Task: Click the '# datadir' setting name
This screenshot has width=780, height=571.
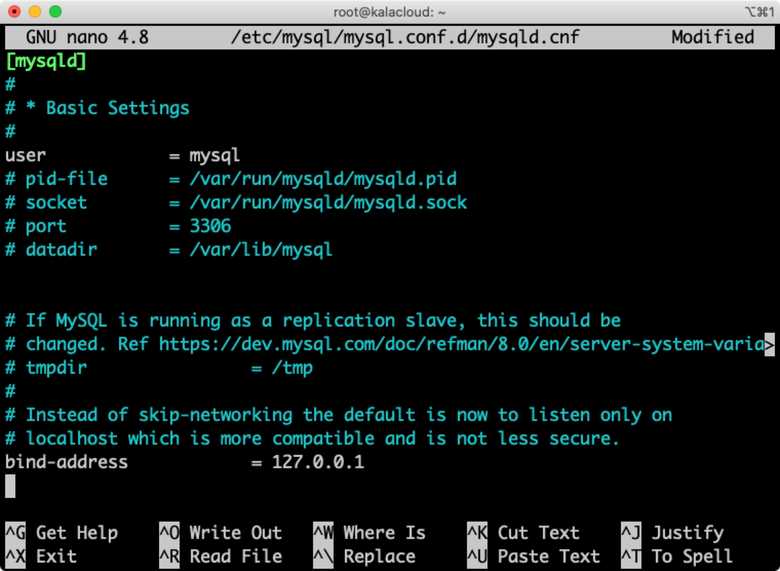Action: 51,249
